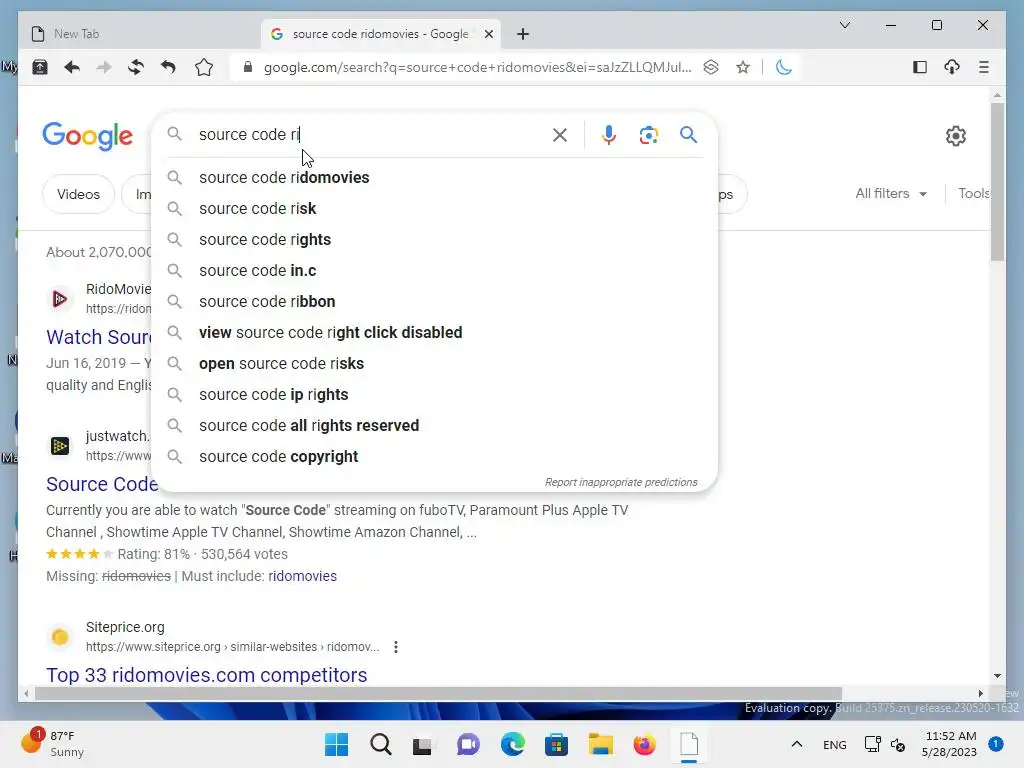1024x768 pixels.
Task: Show hidden system tray icons chevron
Action: [797, 744]
